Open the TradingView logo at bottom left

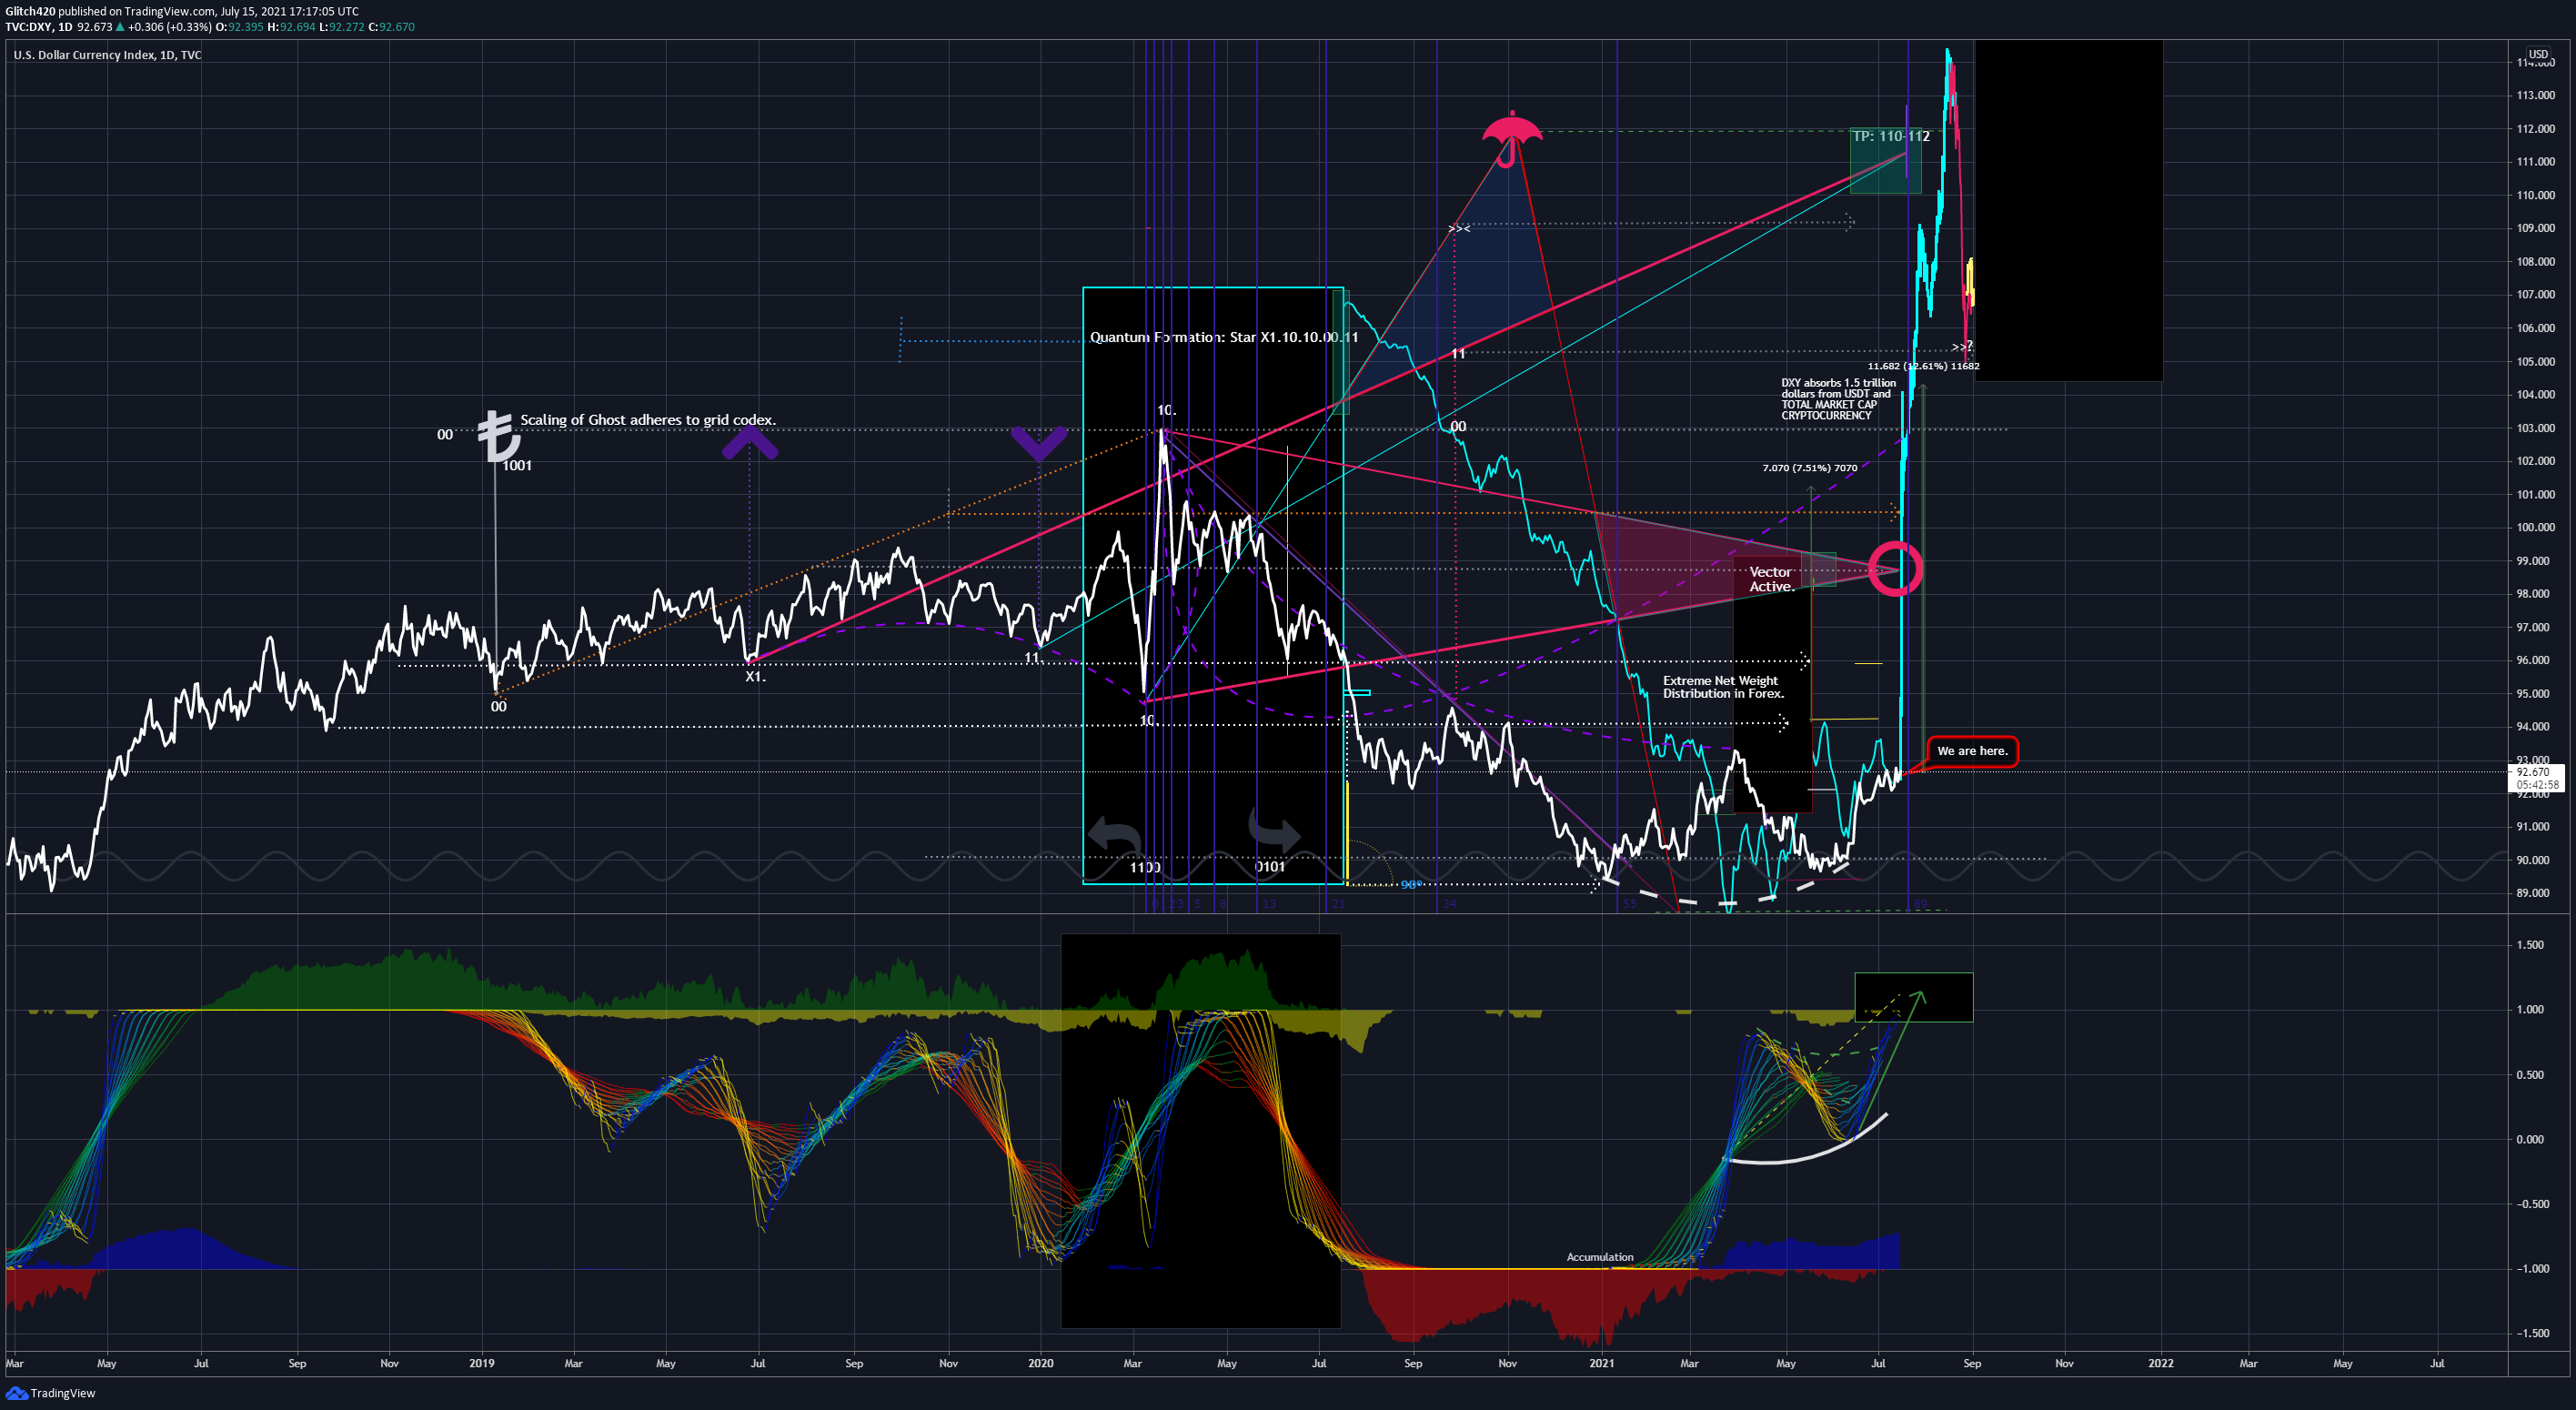pyautogui.click(x=51, y=1393)
